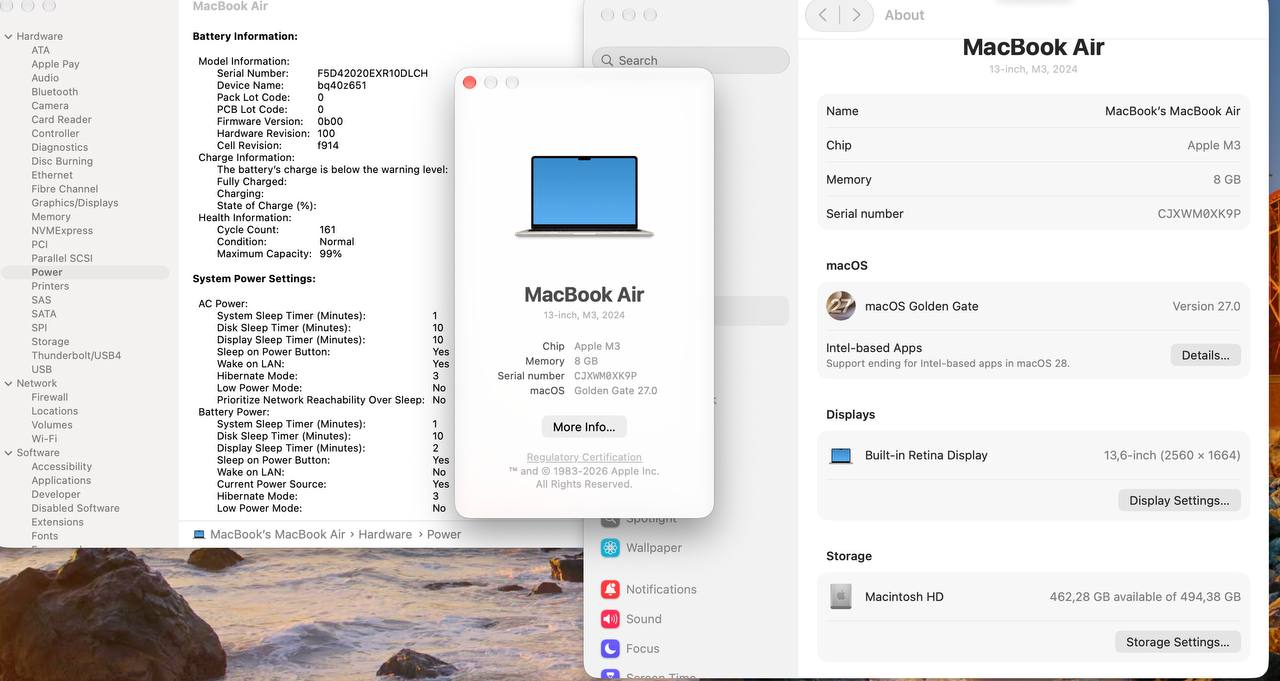Select Fibre Channel in the Hardware list
Image resolution: width=1280 pixels, height=681 pixels.
point(65,189)
